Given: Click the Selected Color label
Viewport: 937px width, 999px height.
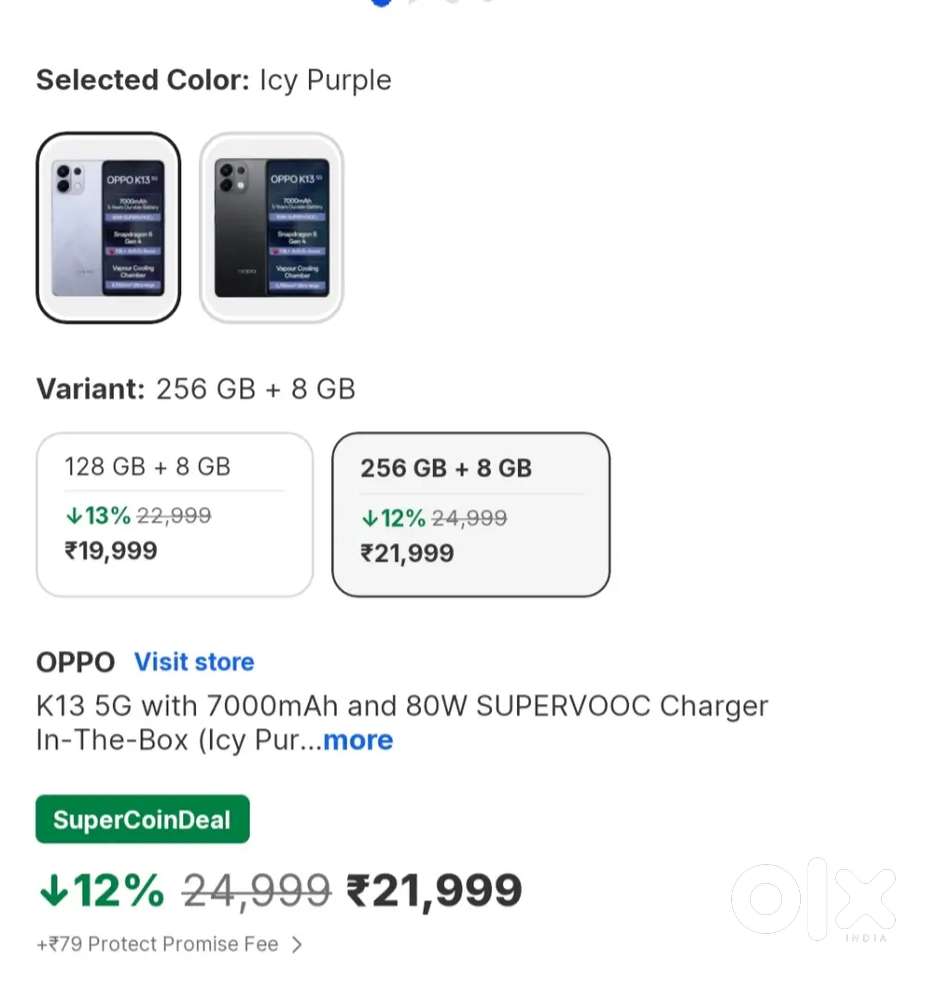Looking at the screenshot, I should 142,81.
